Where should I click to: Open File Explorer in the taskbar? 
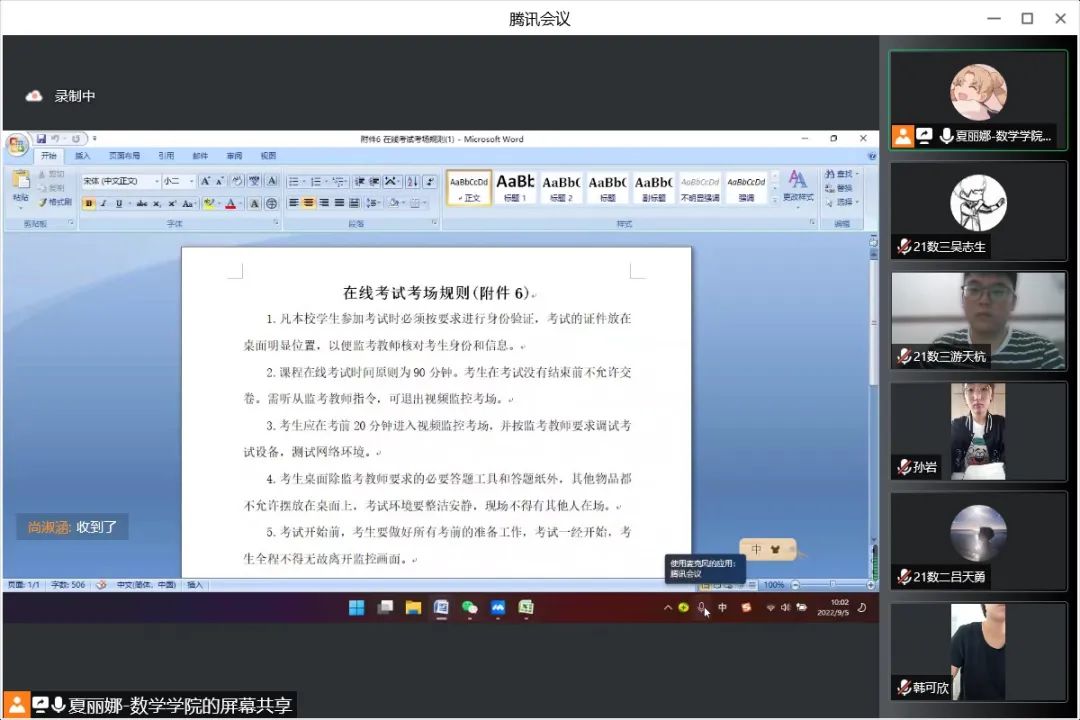click(x=413, y=607)
